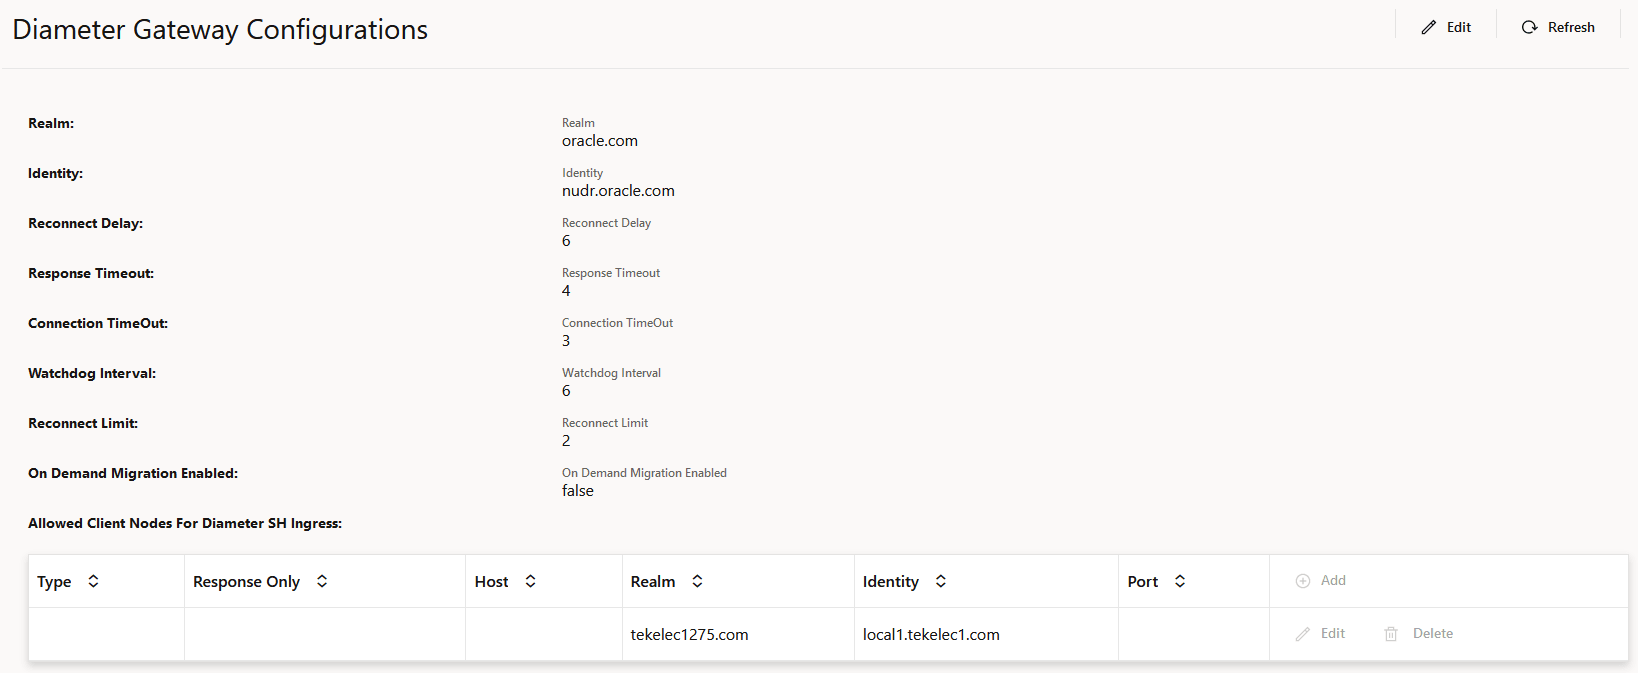Click the Response Timeout value 4
This screenshot has width=1638, height=673.
(566, 291)
